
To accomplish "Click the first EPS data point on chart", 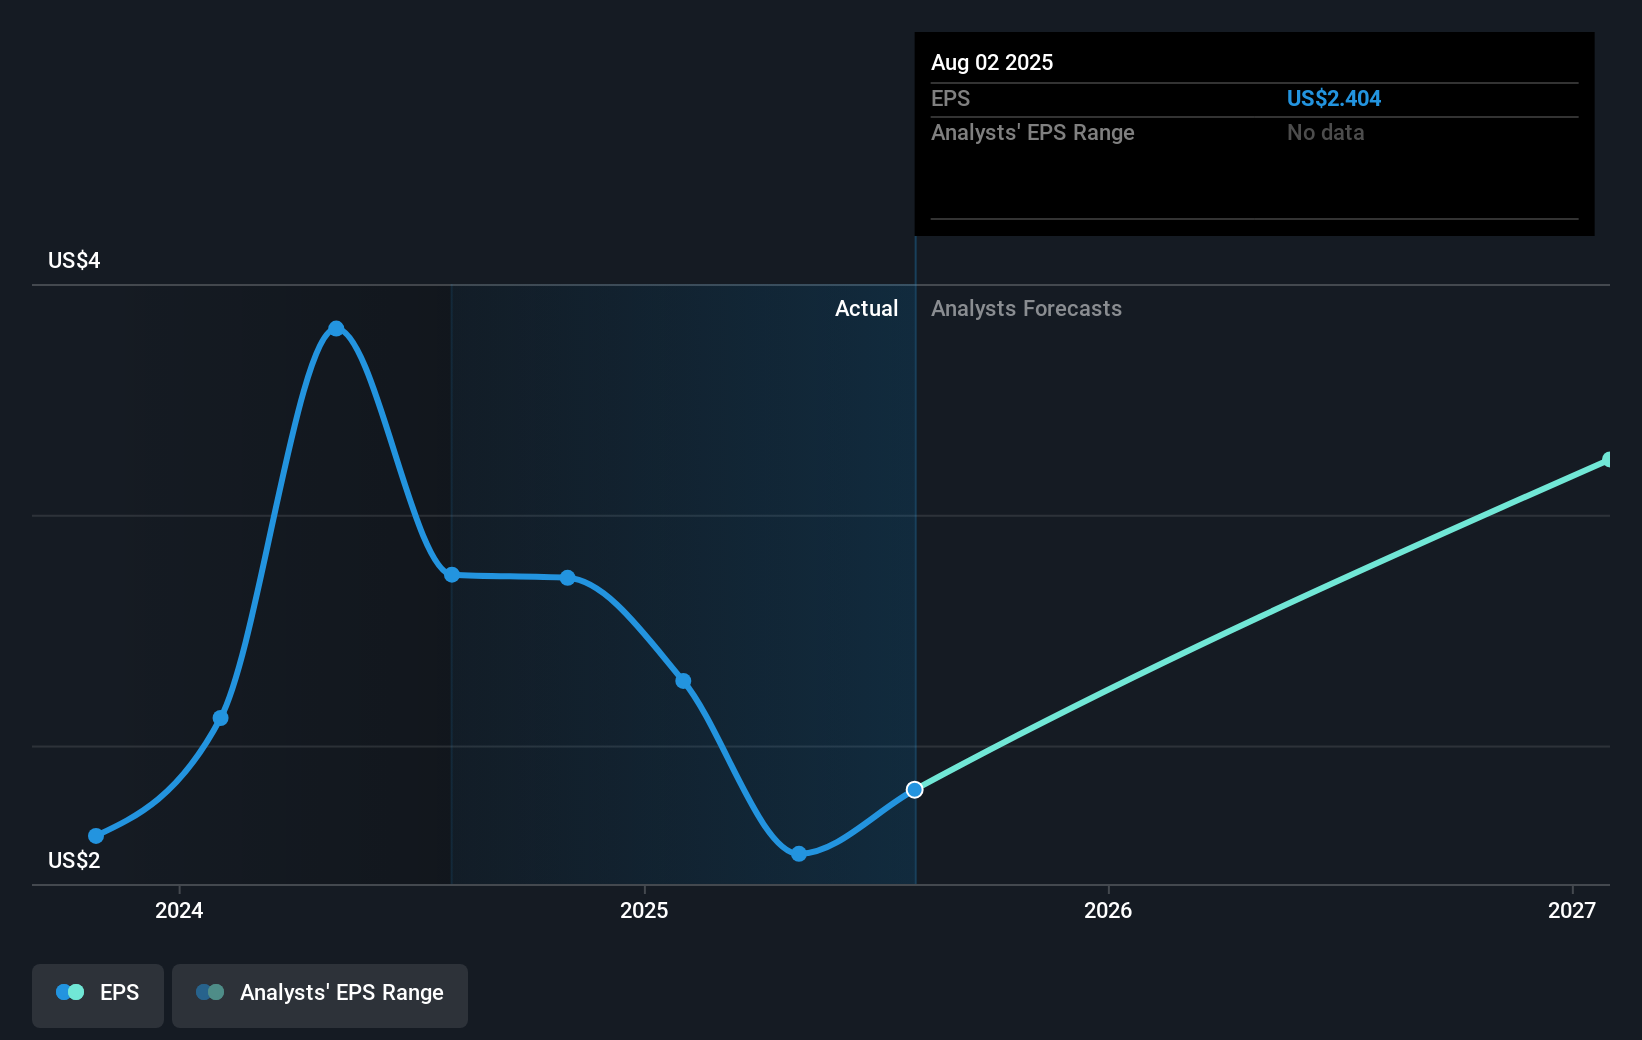I will (x=95, y=835).
